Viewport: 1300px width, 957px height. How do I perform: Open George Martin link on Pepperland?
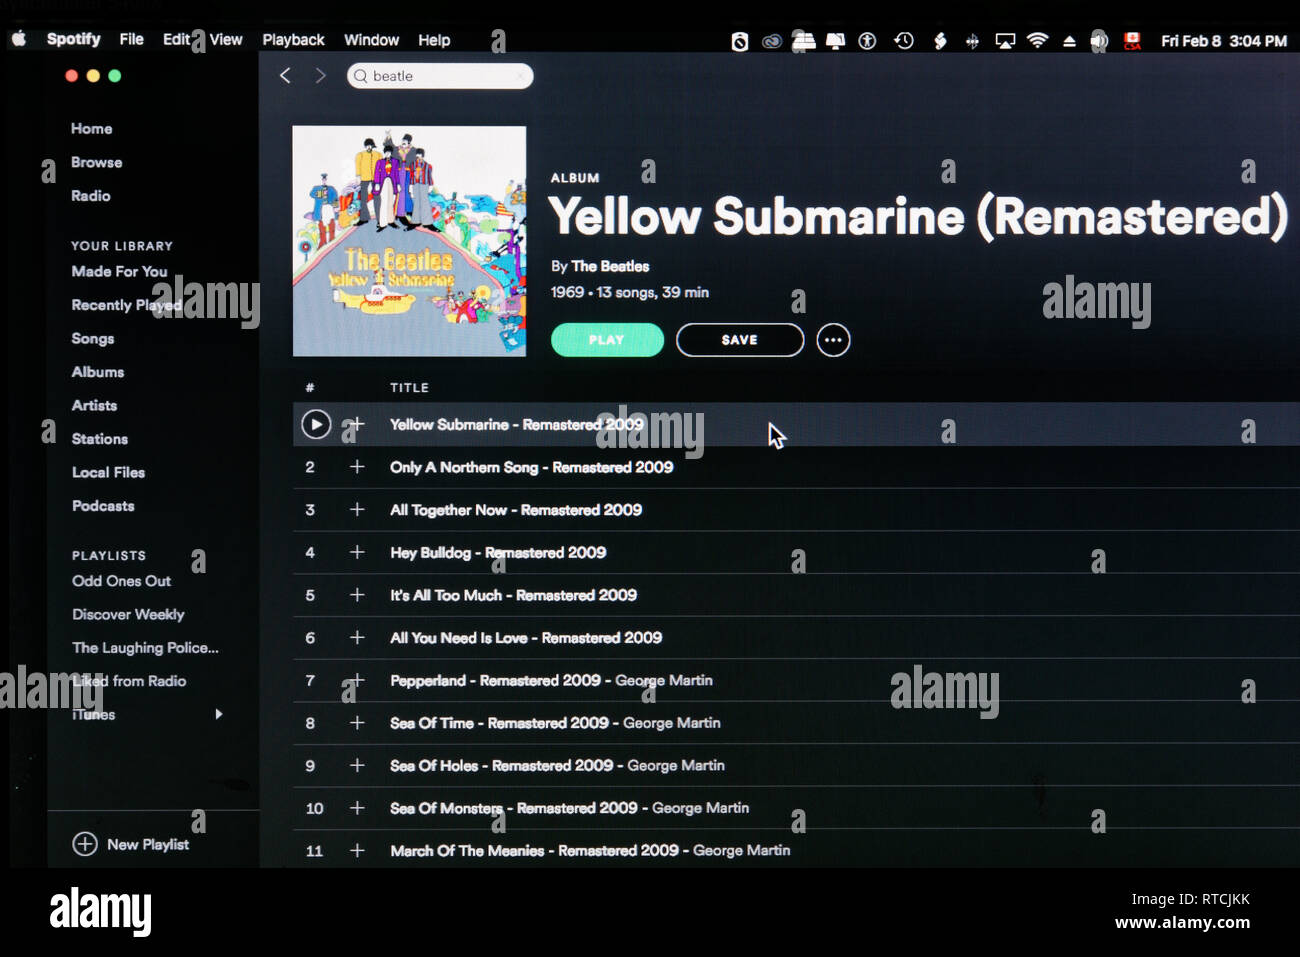pos(664,680)
